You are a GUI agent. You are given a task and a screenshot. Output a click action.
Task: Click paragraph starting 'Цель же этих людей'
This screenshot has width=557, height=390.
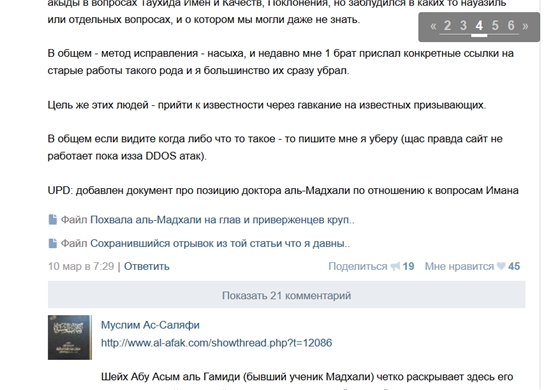tap(267, 105)
